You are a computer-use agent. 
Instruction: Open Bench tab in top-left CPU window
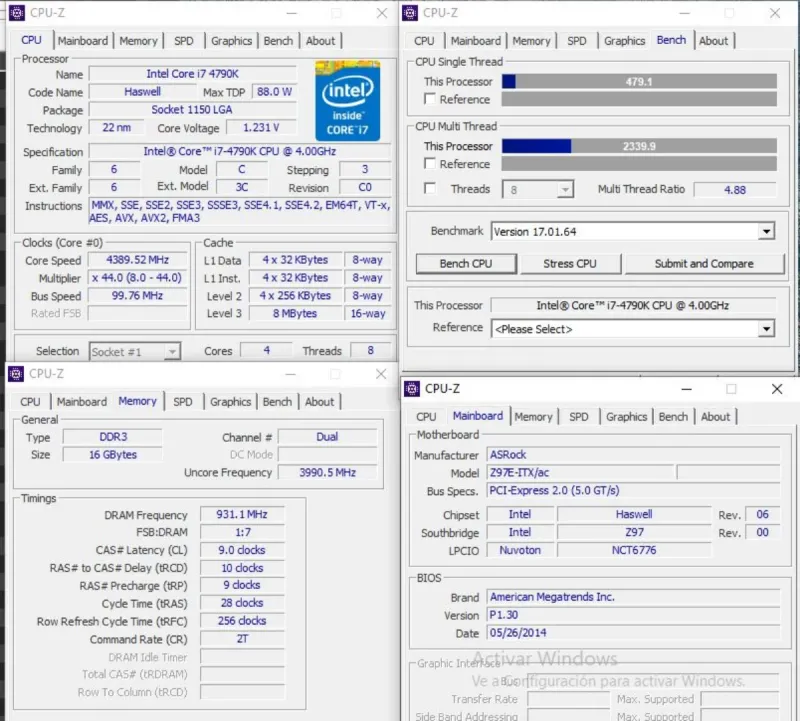(278, 41)
